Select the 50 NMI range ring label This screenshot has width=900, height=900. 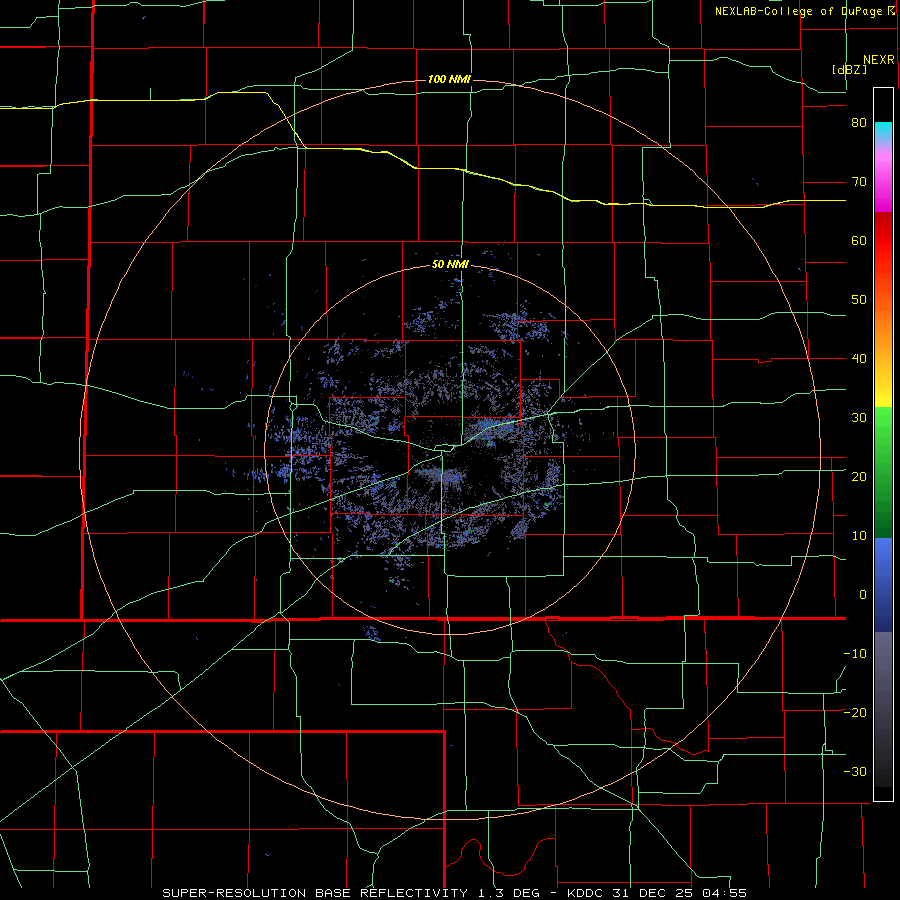(450, 265)
